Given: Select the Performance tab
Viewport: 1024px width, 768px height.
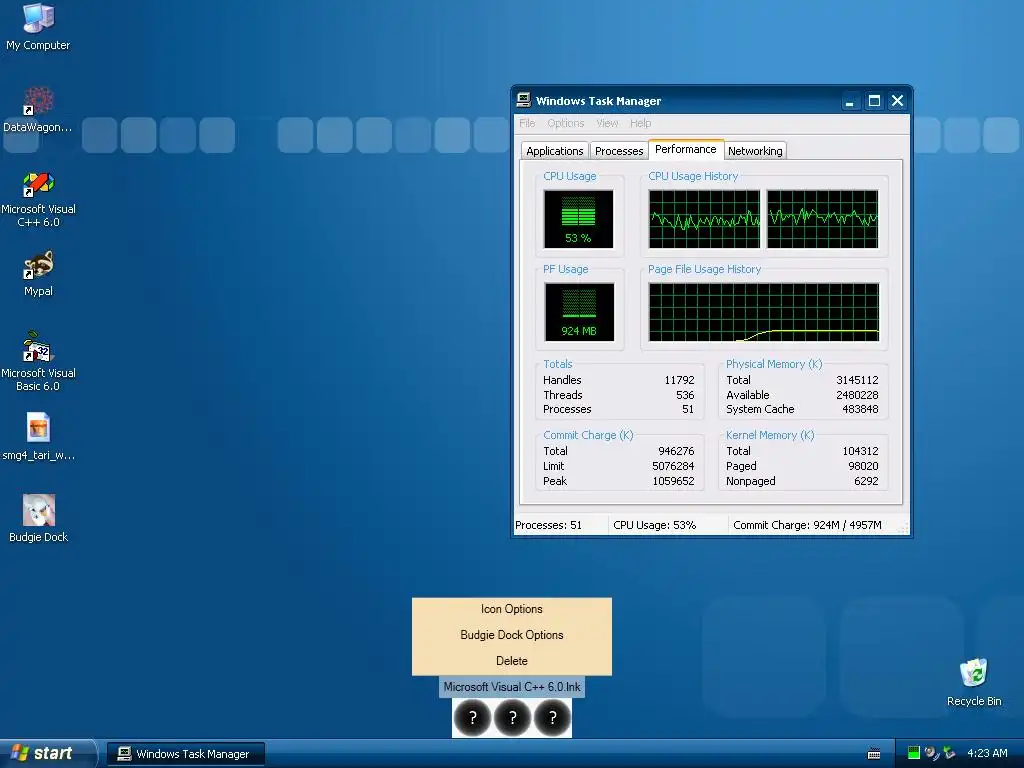Looking at the screenshot, I should pyautogui.click(x=686, y=150).
